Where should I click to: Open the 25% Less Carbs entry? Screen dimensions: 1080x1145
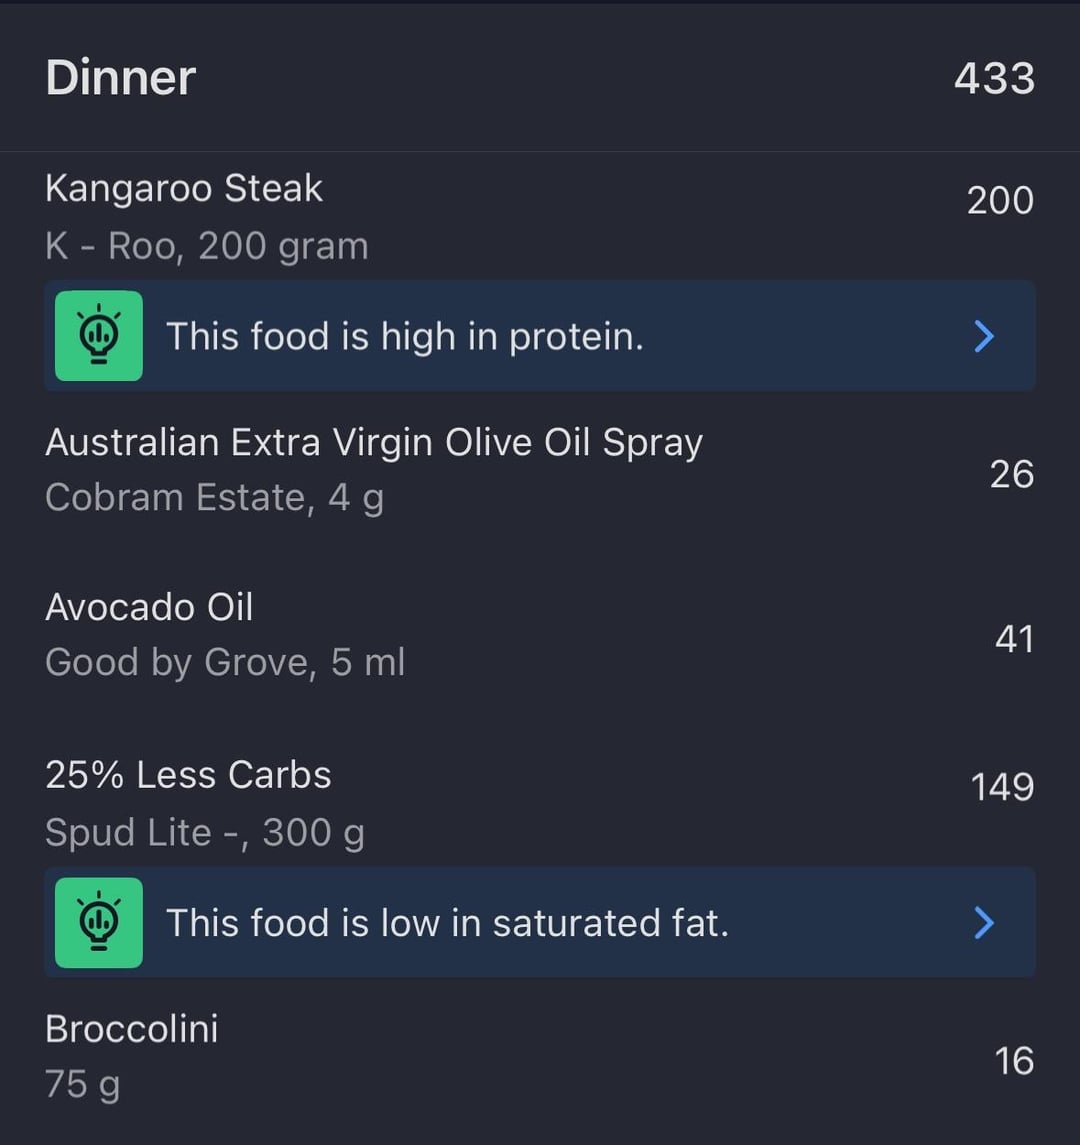(x=188, y=775)
